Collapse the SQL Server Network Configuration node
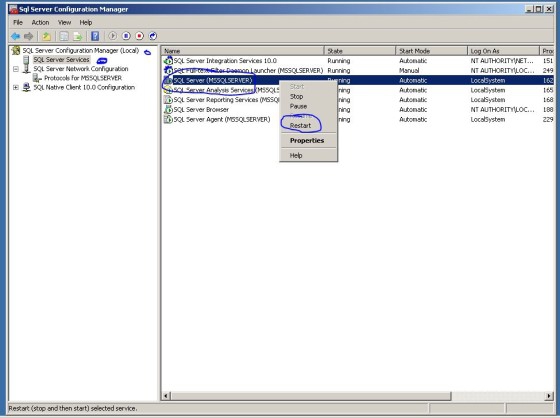 16,69
